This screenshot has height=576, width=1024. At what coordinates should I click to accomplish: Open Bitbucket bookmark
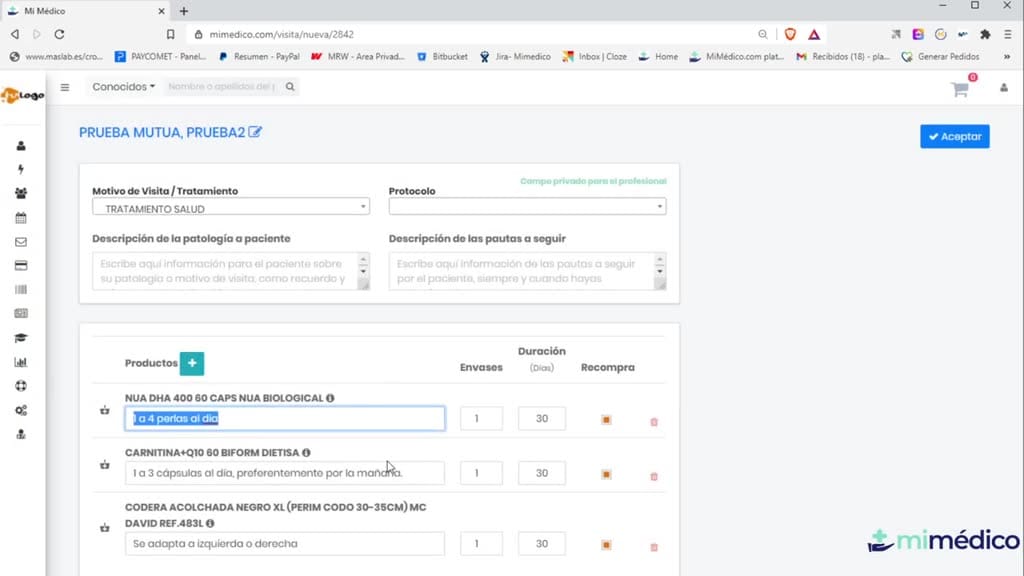pyautogui.click(x=442, y=57)
